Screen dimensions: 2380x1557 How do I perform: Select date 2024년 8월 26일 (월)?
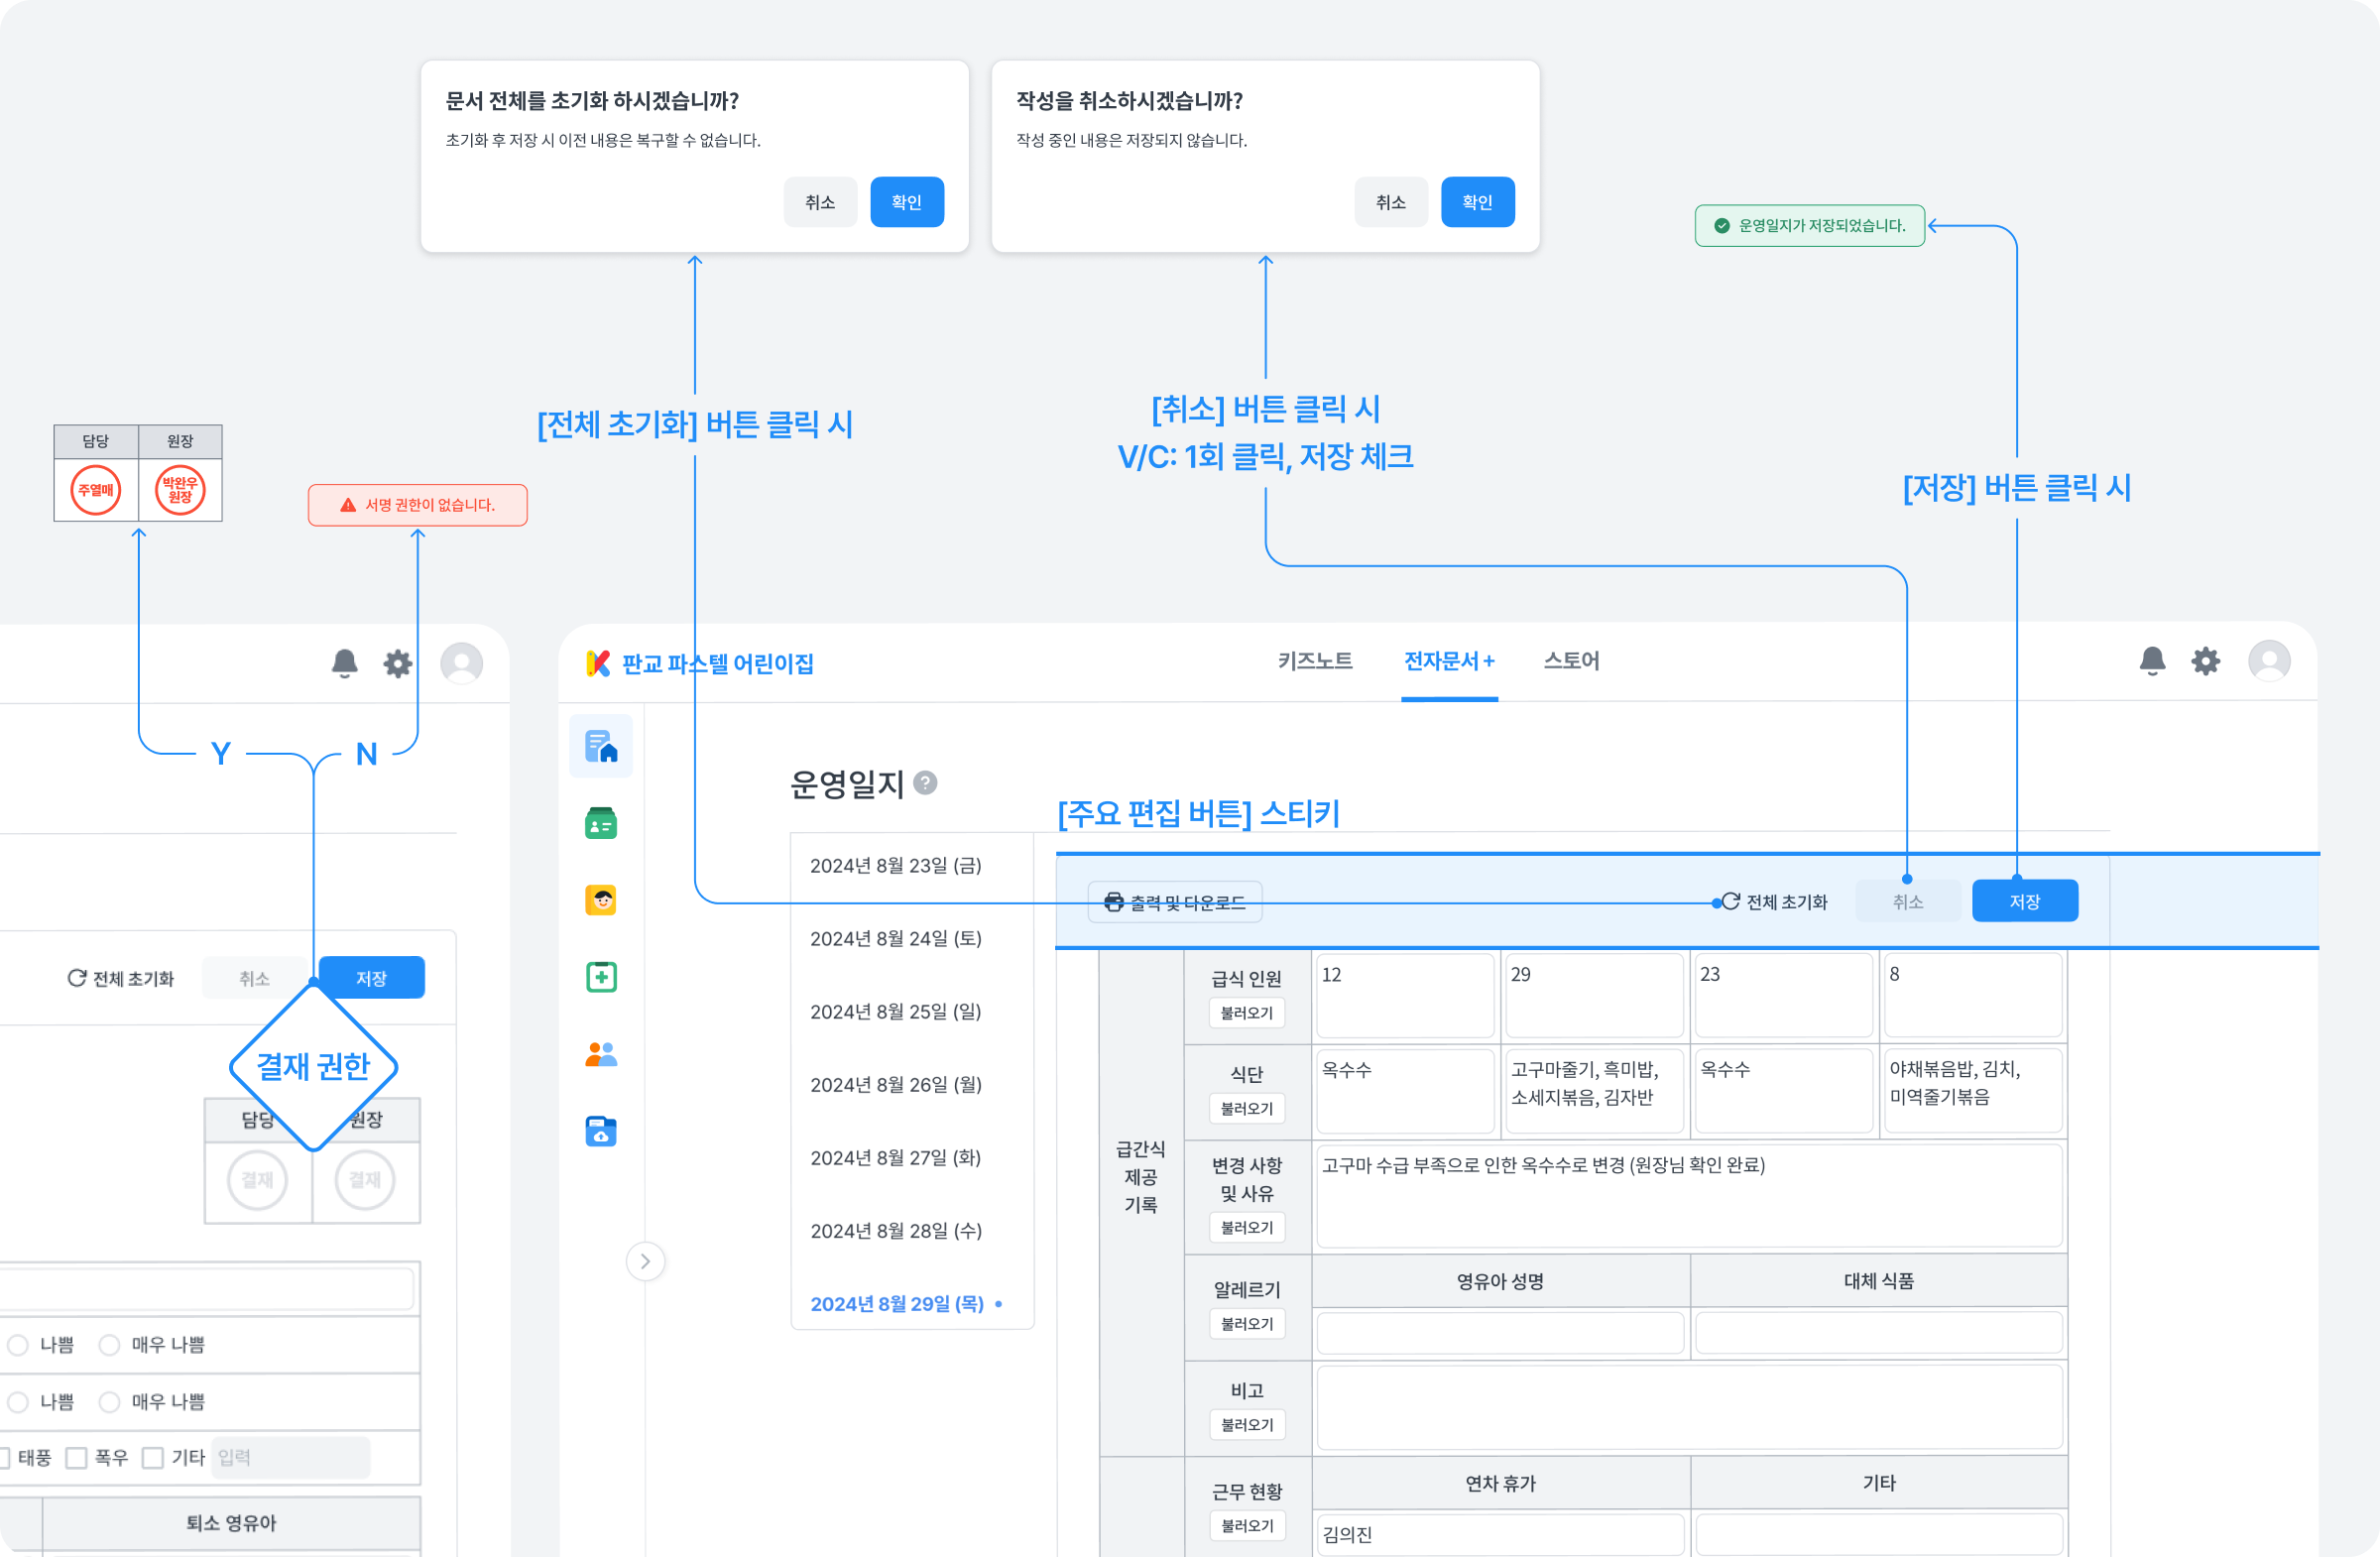click(x=895, y=1085)
